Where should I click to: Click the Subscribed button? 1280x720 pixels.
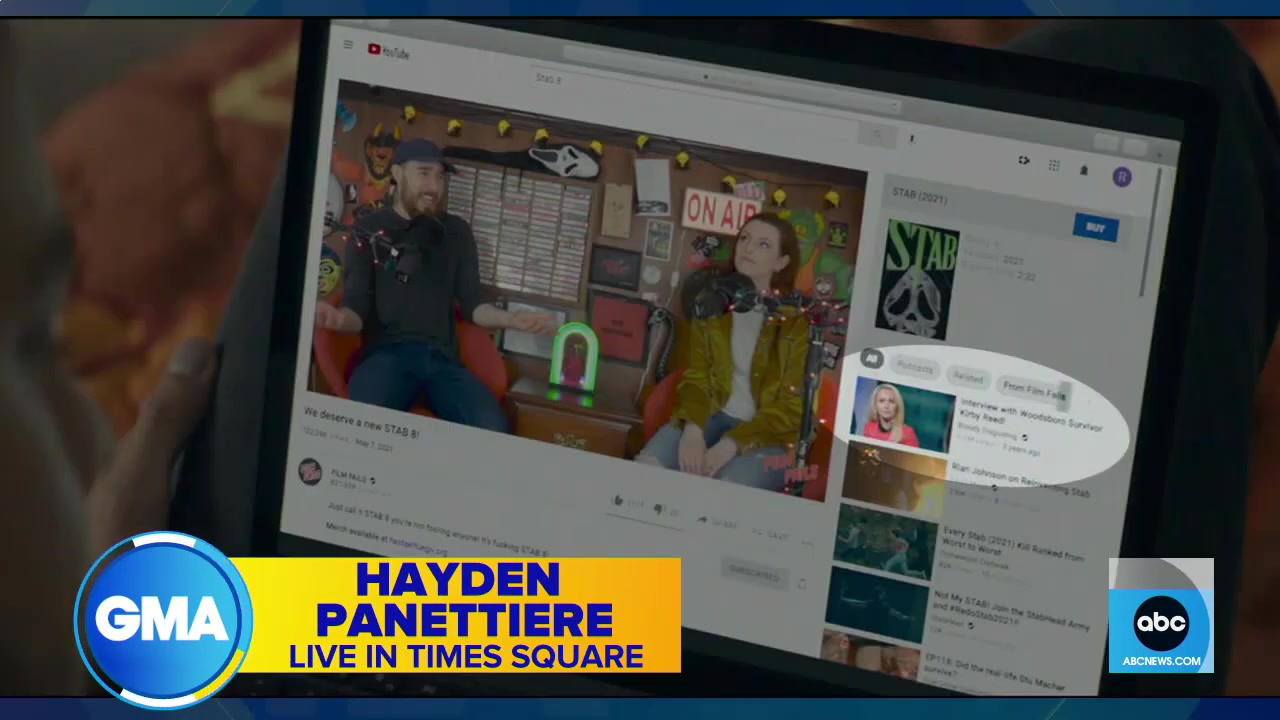coord(753,573)
